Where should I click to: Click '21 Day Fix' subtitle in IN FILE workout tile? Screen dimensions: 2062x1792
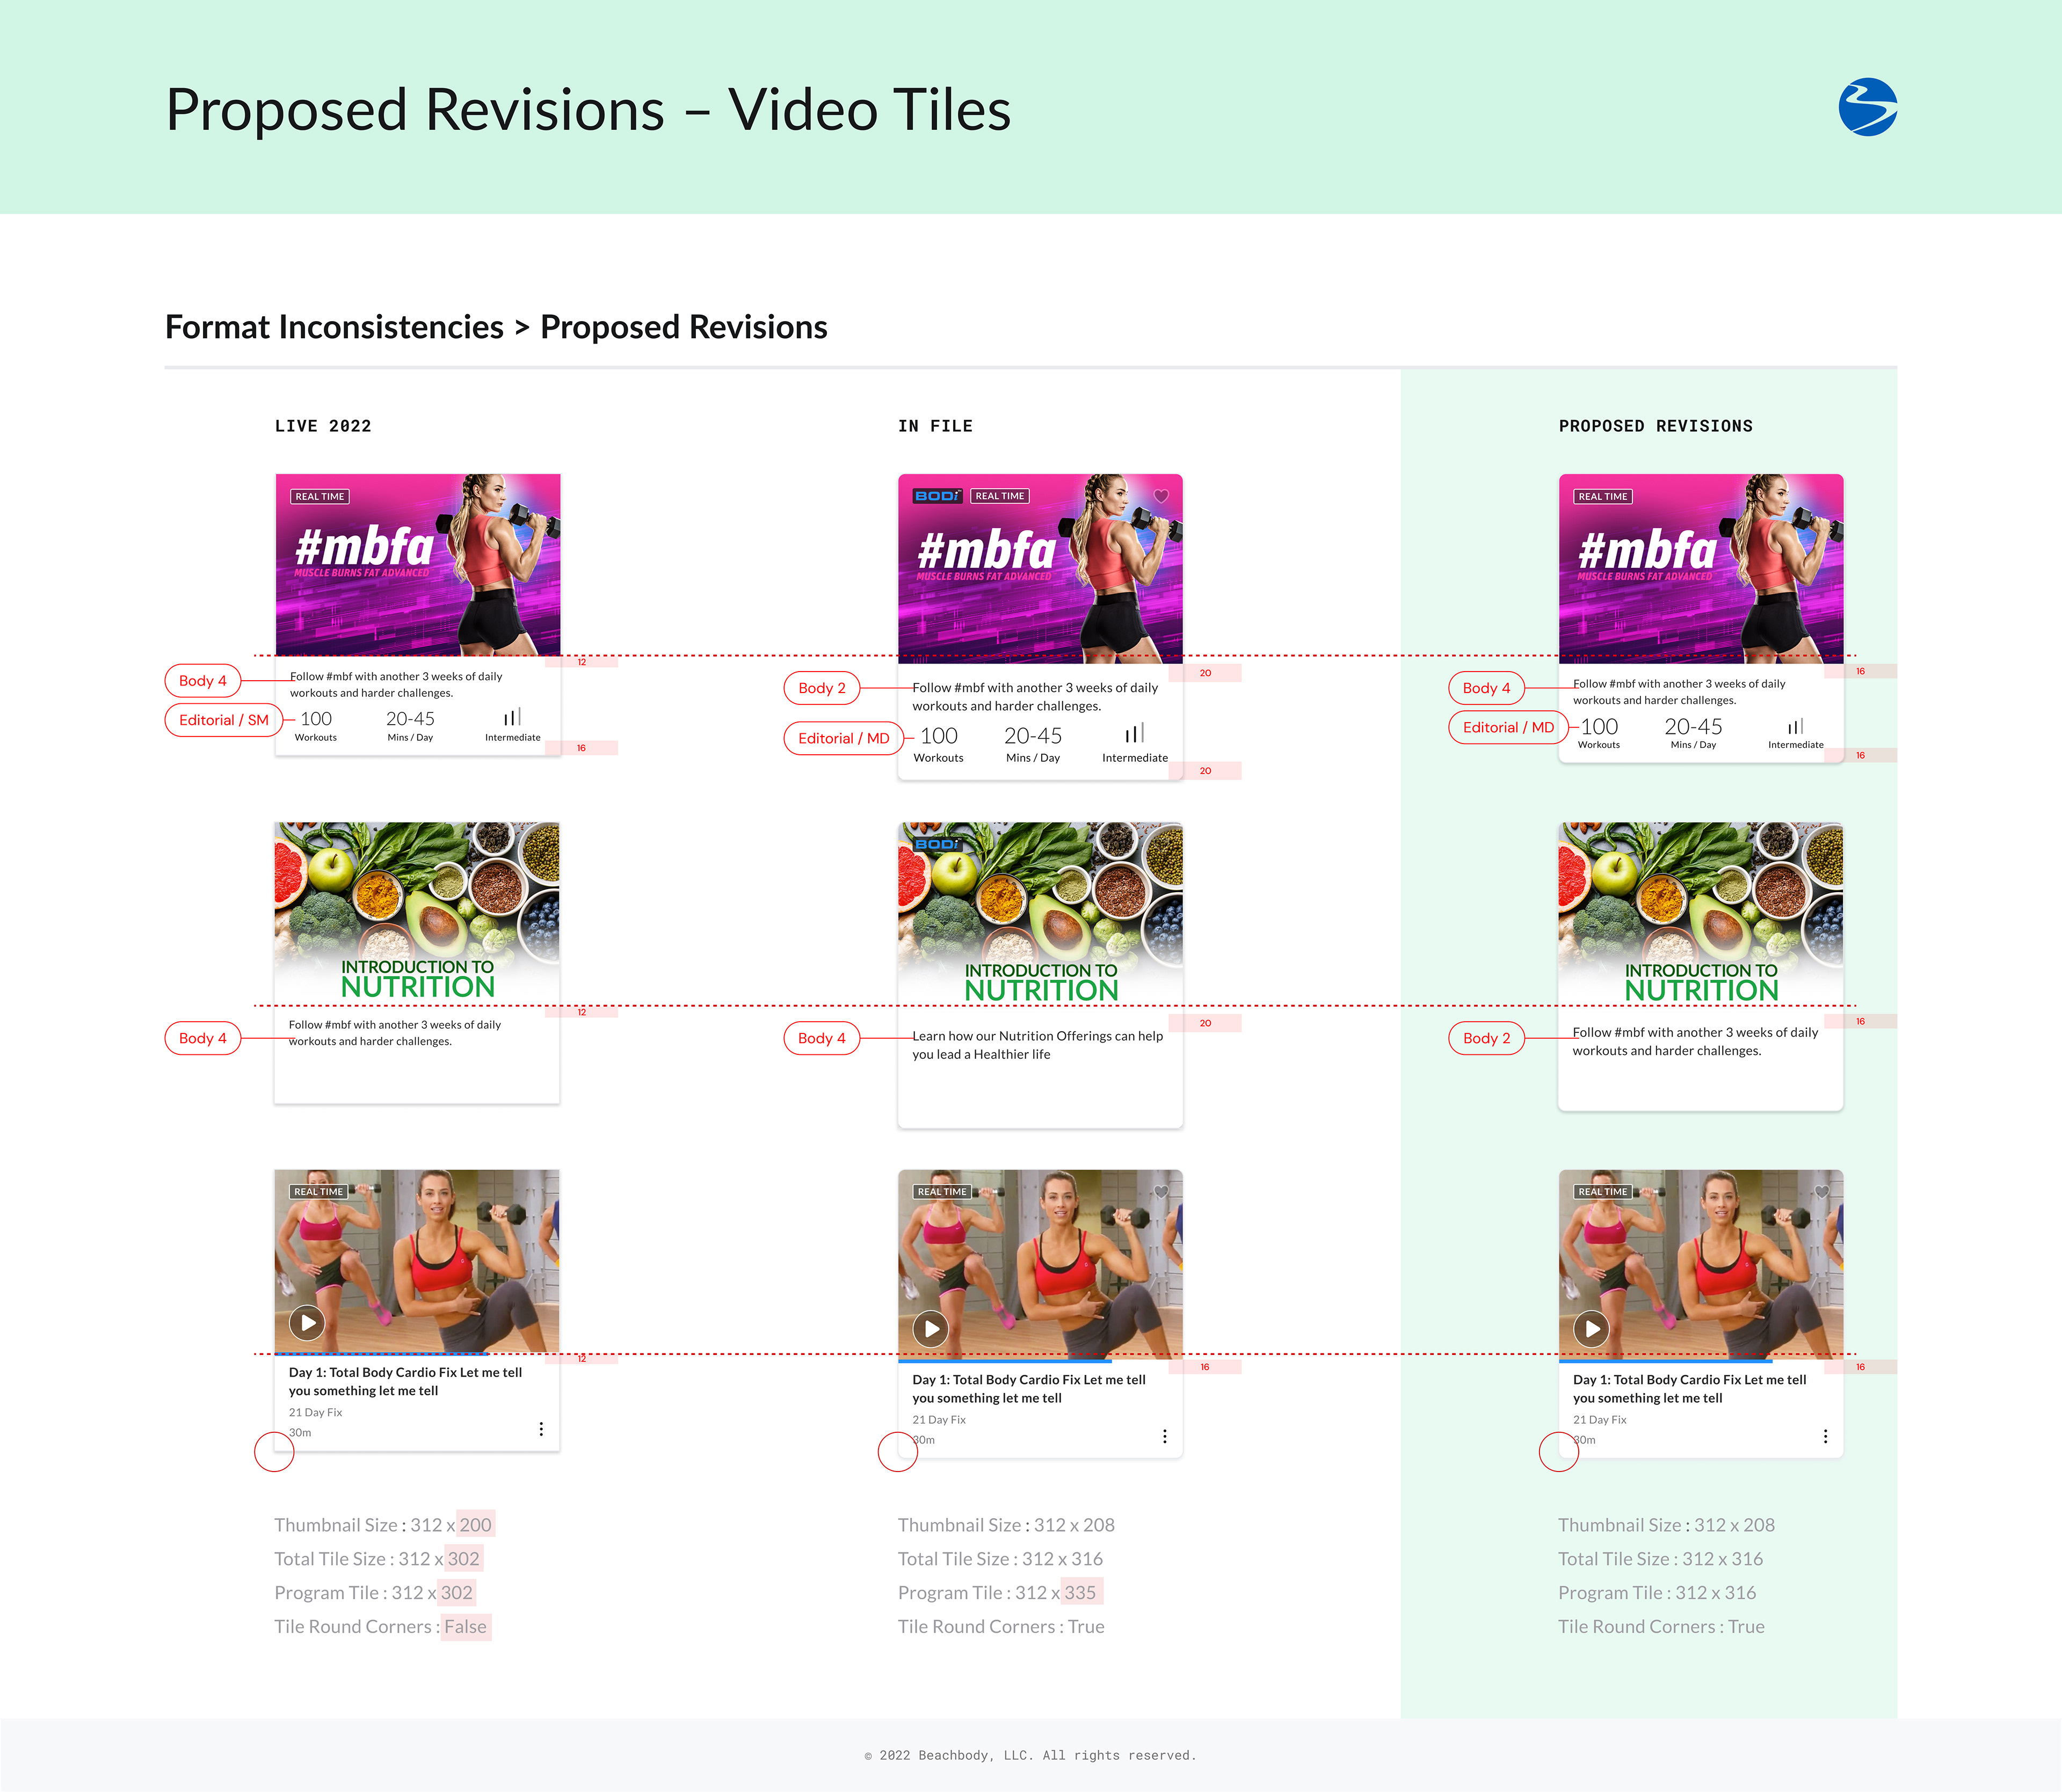(939, 1420)
